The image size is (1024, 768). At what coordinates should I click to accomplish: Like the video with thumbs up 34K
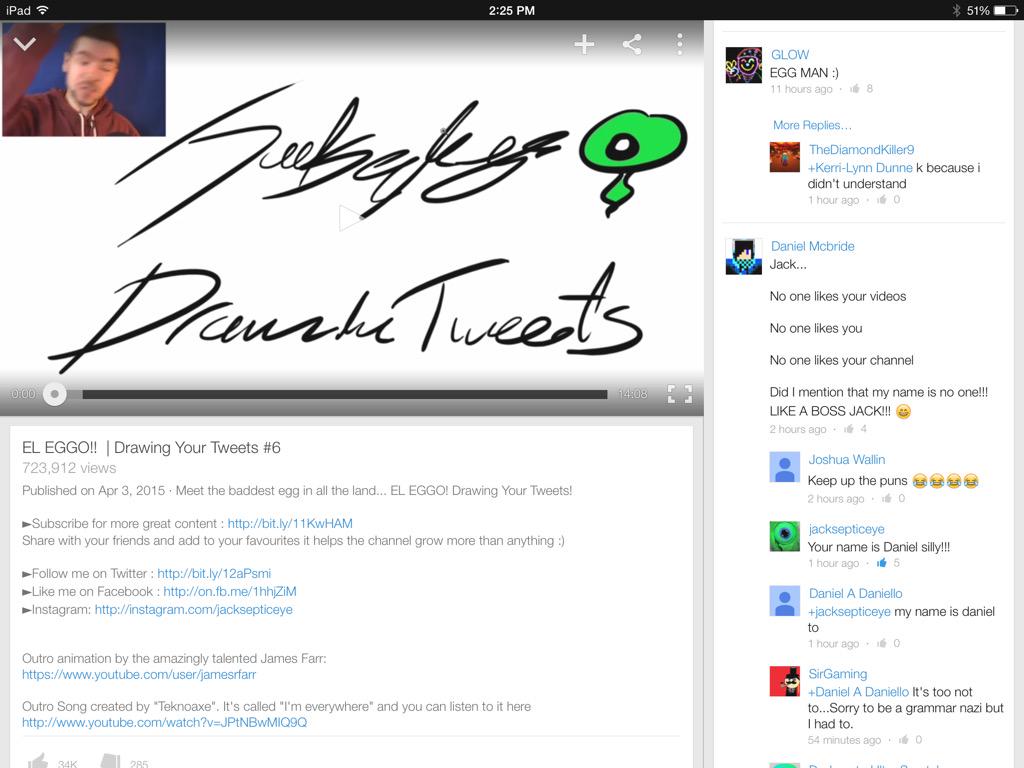click(39, 761)
